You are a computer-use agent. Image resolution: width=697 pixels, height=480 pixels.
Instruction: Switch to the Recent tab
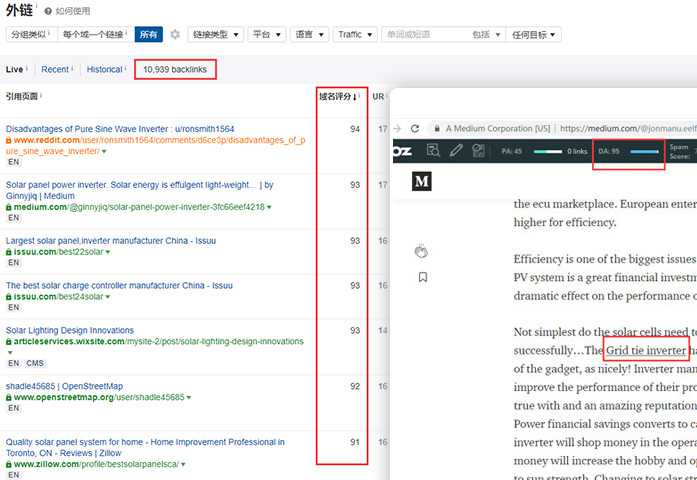coord(55,69)
